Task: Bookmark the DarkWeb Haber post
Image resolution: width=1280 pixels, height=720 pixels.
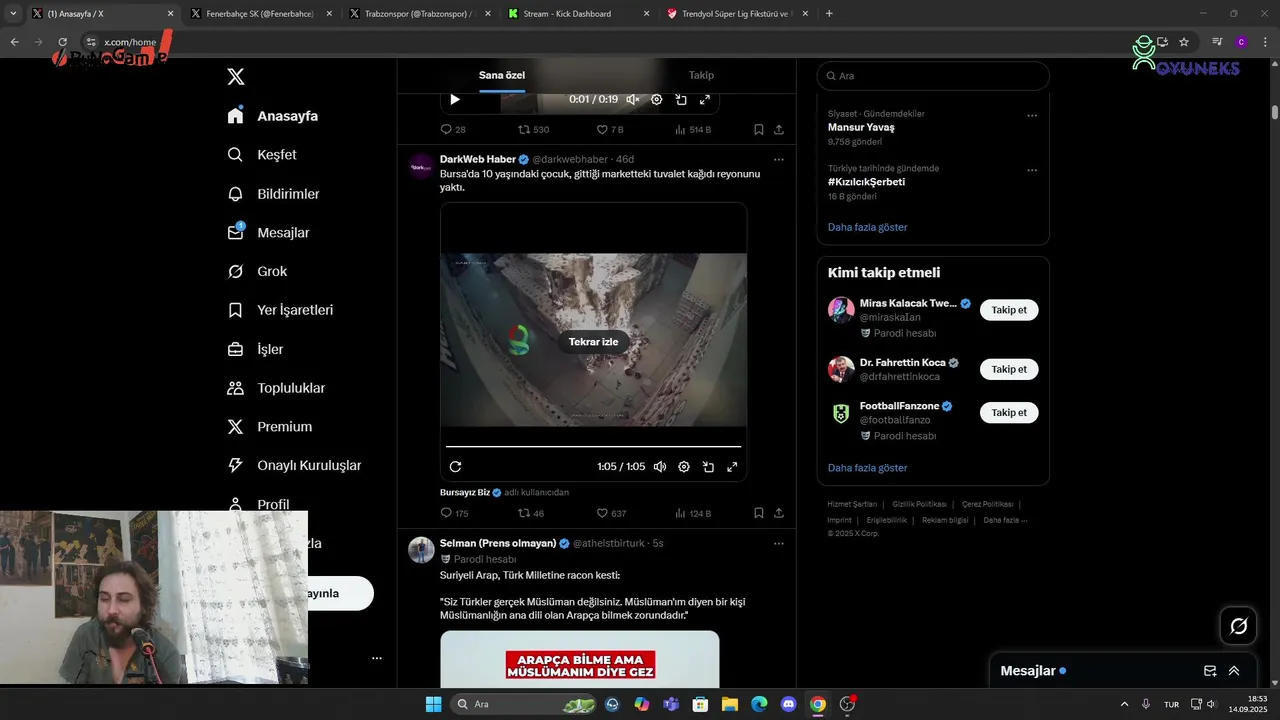Action: tap(759, 513)
